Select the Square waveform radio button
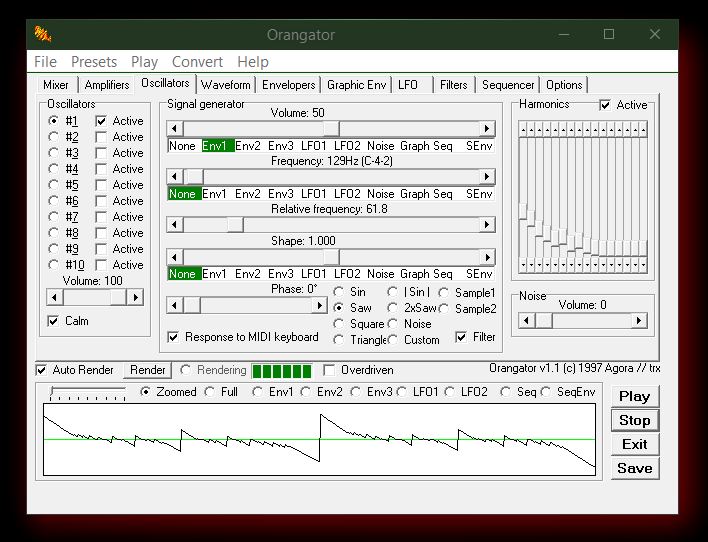This screenshot has height=542, width=708. [x=340, y=324]
